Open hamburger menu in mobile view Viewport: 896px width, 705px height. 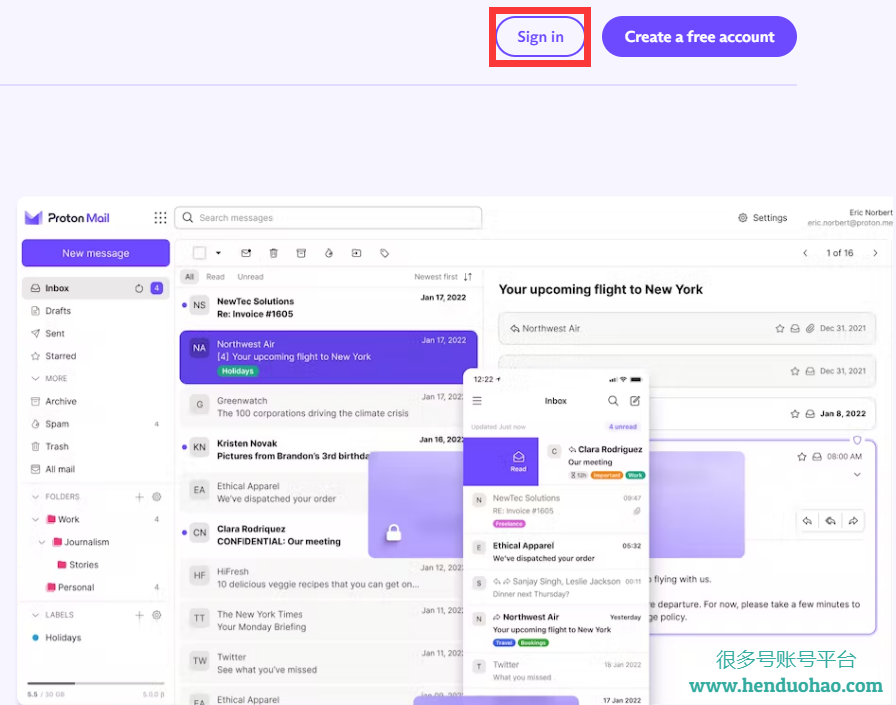pyautogui.click(x=477, y=401)
